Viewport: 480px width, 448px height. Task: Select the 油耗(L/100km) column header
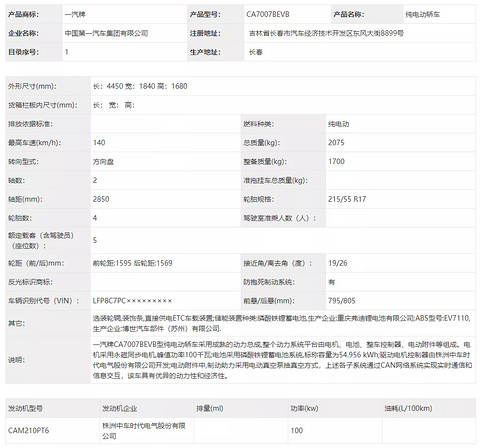[x=408, y=408]
